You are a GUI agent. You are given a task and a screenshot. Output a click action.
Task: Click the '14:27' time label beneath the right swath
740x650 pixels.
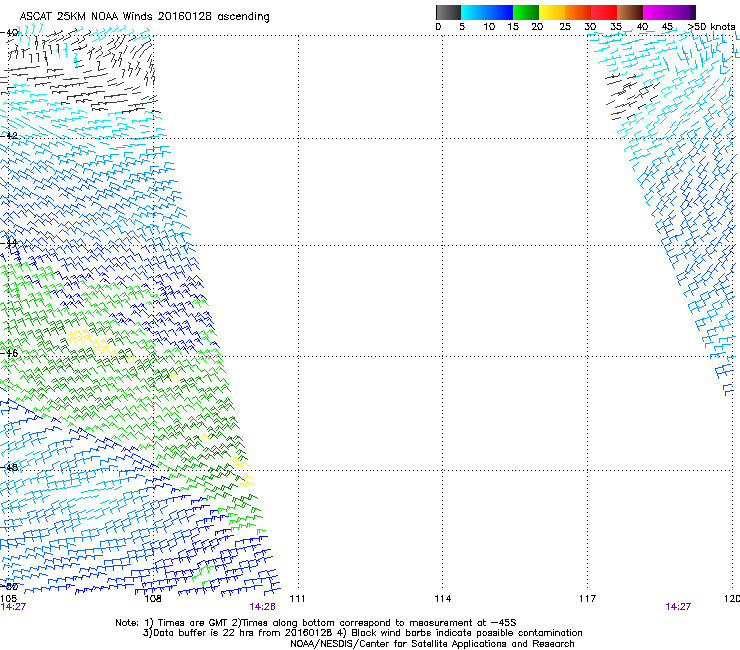coord(678,607)
